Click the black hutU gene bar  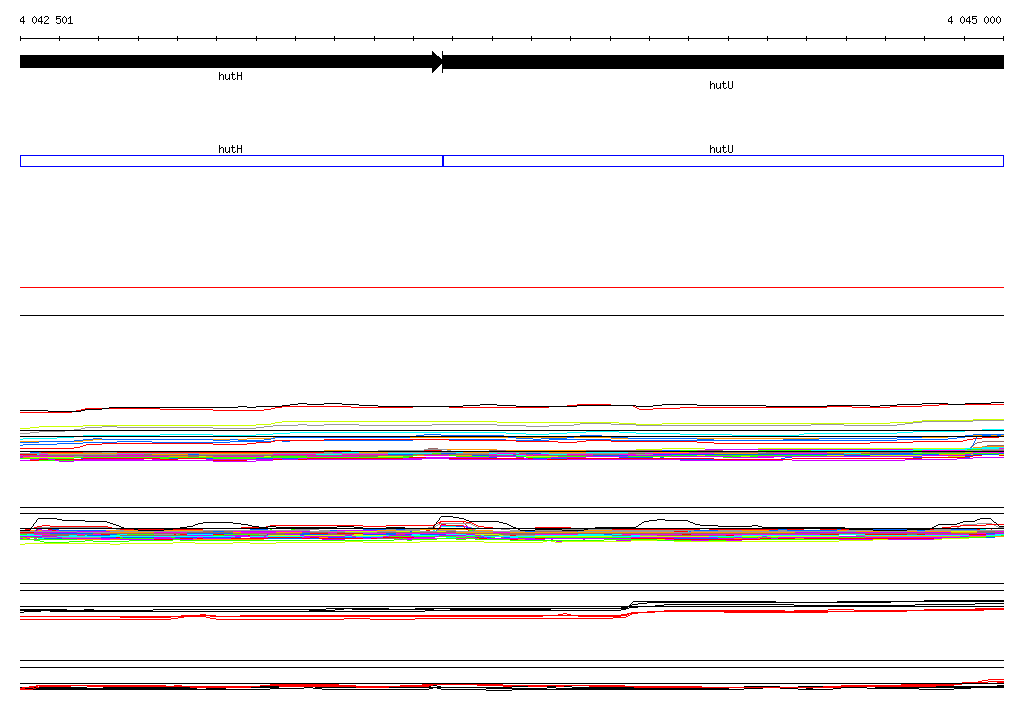click(x=723, y=62)
